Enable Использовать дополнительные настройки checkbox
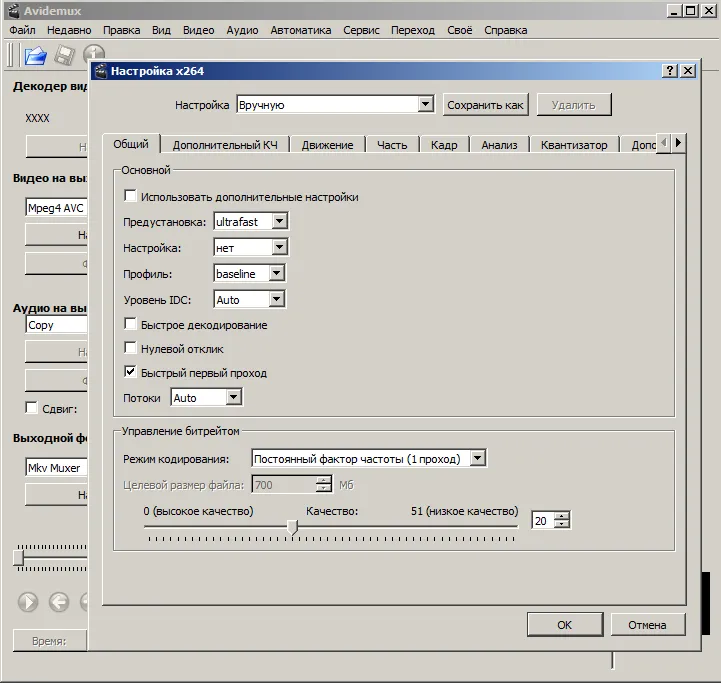The image size is (721, 683). point(131,196)
